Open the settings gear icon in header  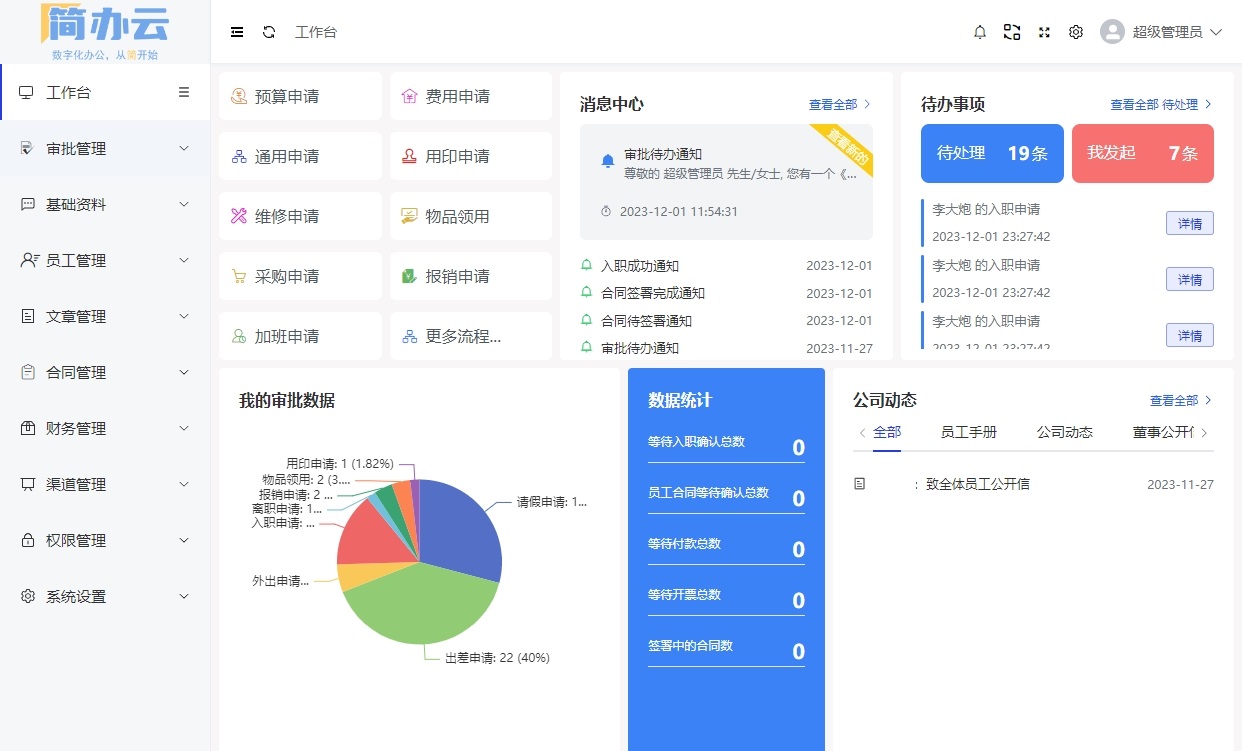pos(1076,32)
